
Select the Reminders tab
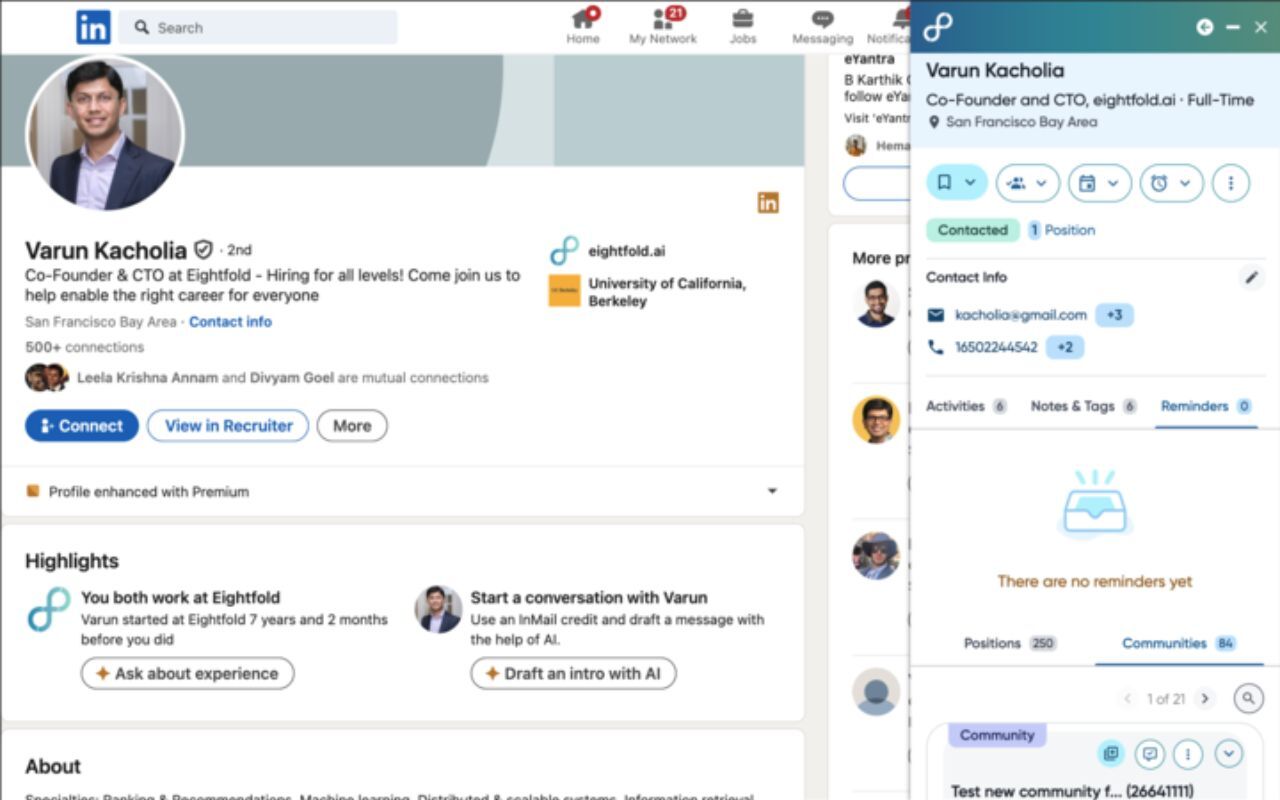1205,406
